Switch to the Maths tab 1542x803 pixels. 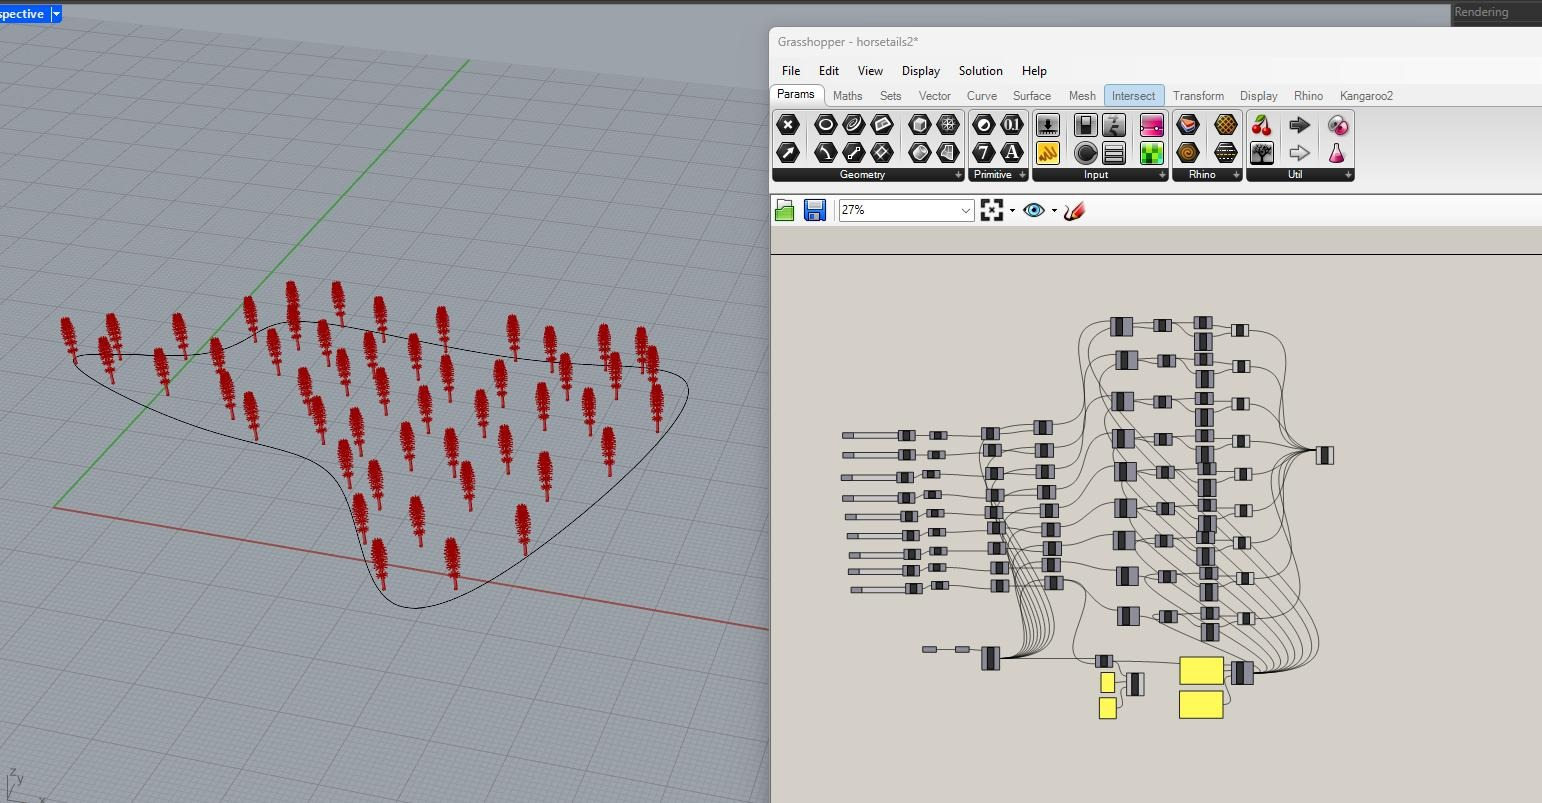coord(847,96)
